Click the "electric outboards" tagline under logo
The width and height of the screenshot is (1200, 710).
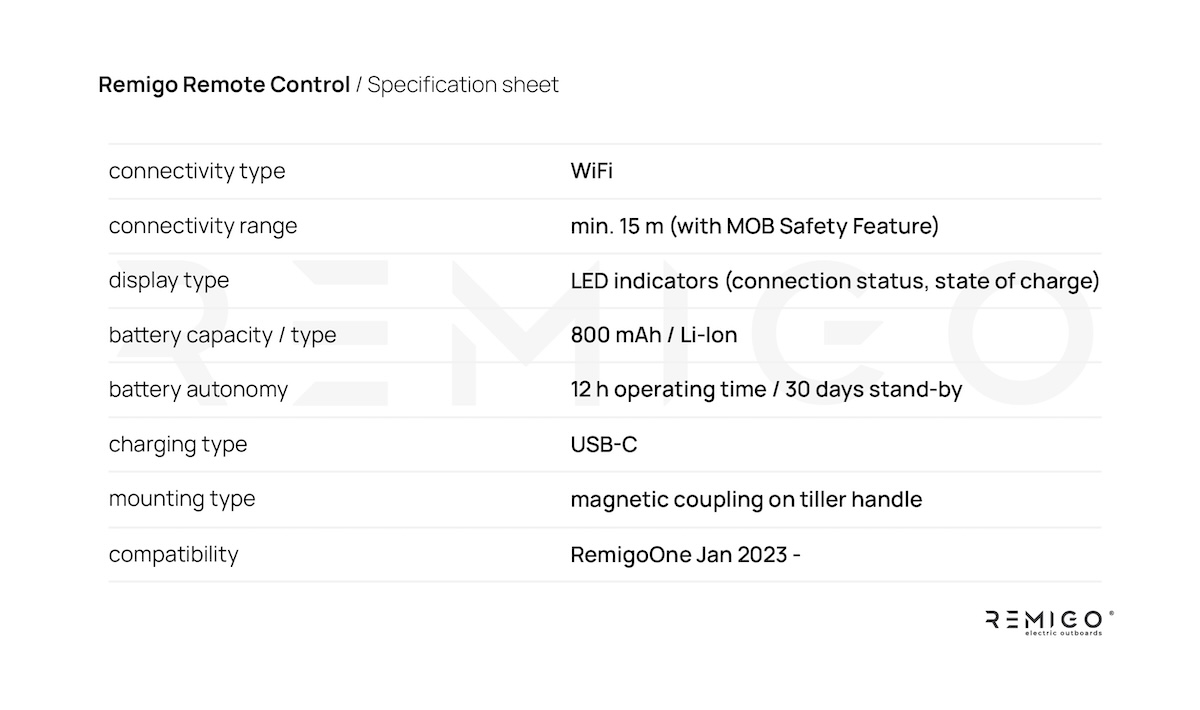point(1062,634)
